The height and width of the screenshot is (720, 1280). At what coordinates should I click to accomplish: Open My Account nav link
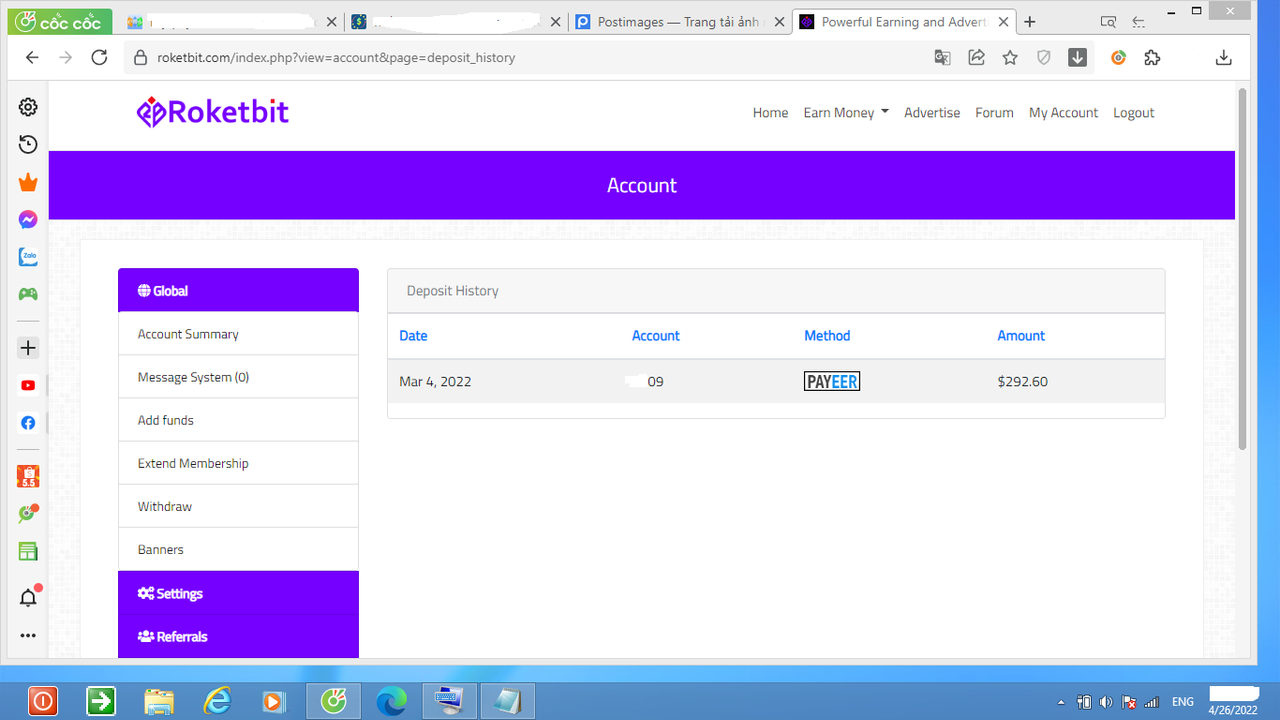click(x=1063, y=113)
